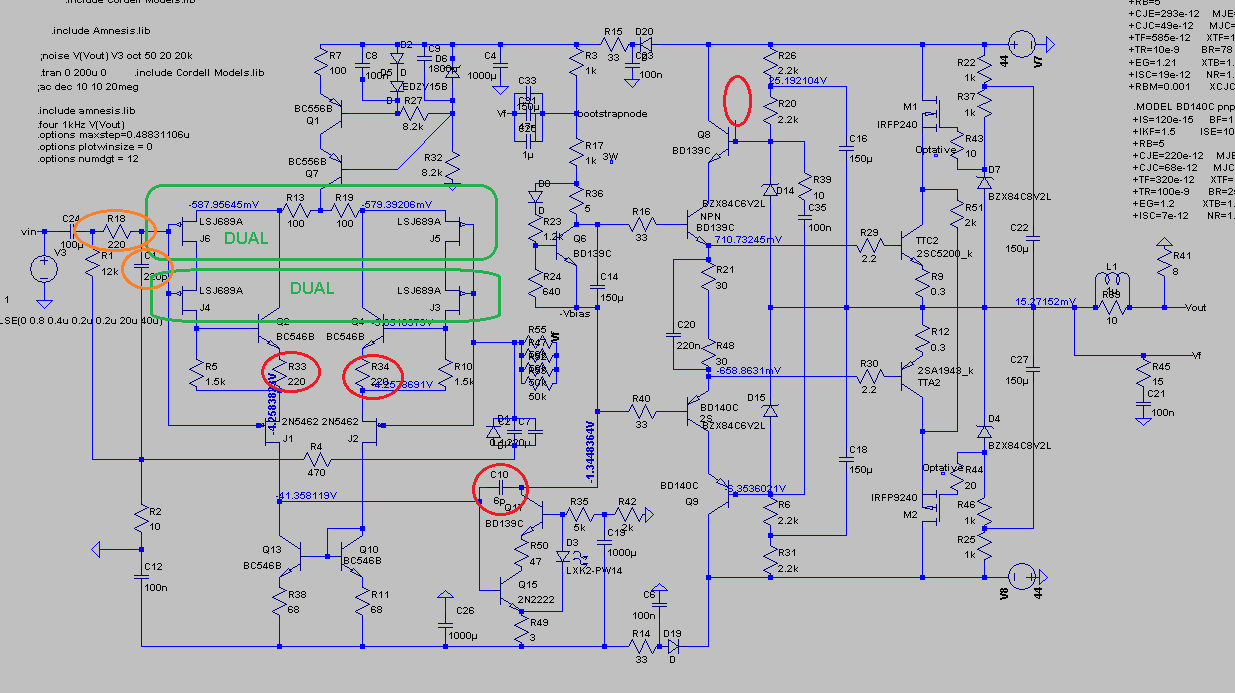Select transistor Q13 BC546B symbol

(290, 555)
